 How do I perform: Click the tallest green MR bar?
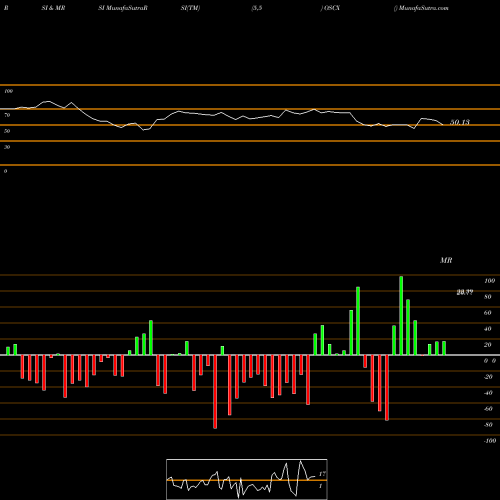(401, 315)
